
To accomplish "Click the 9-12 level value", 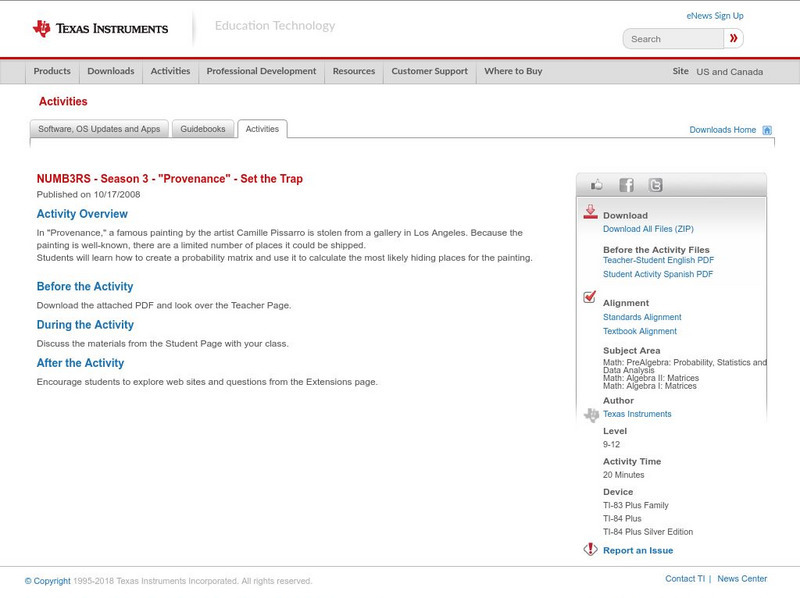I will [x=611, y=444].
